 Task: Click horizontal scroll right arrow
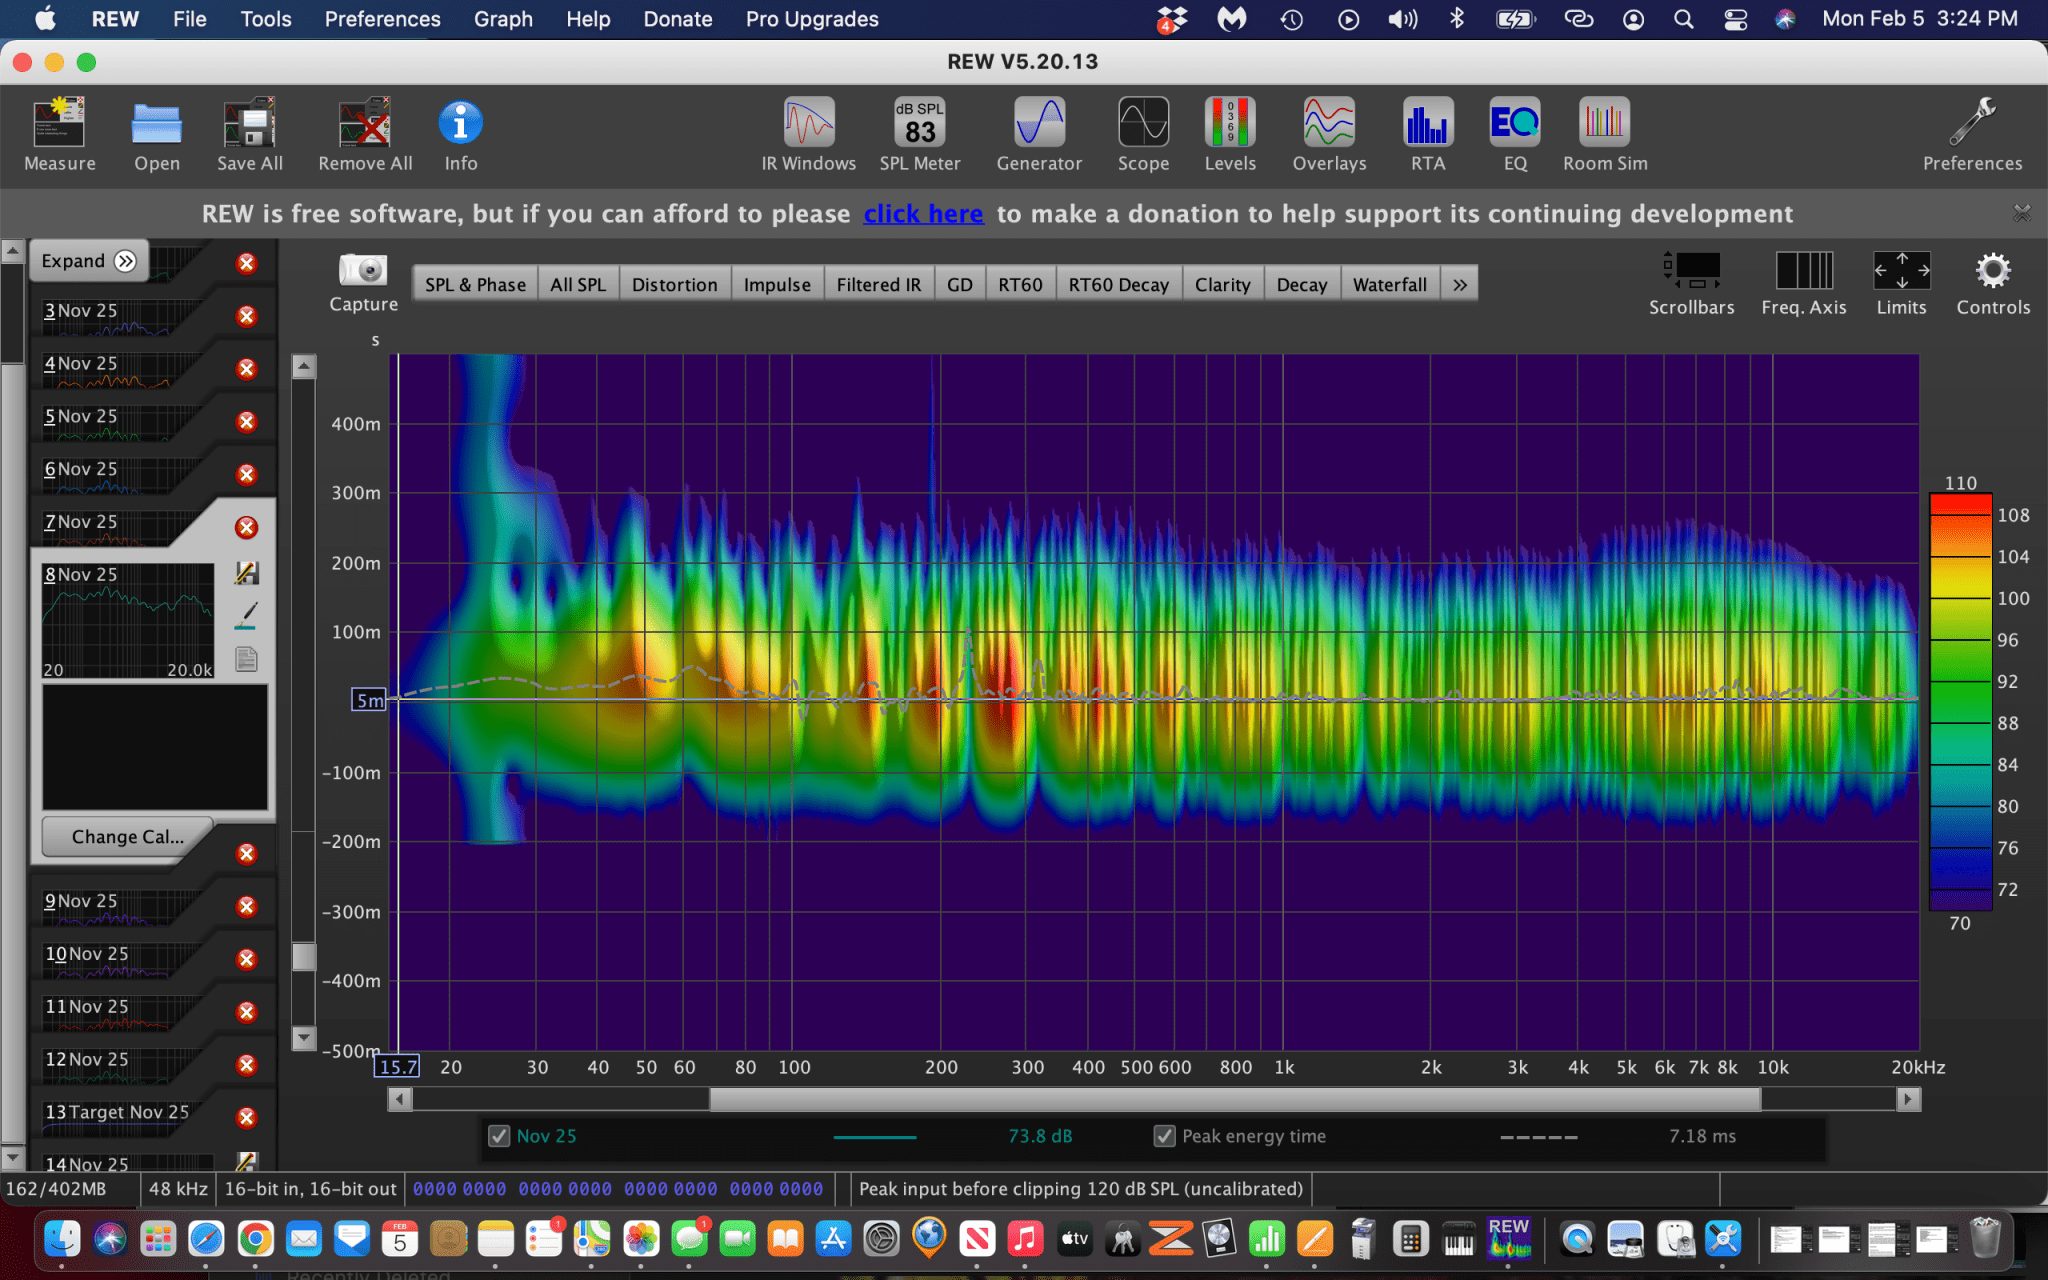click(x=1908, y=1100)
